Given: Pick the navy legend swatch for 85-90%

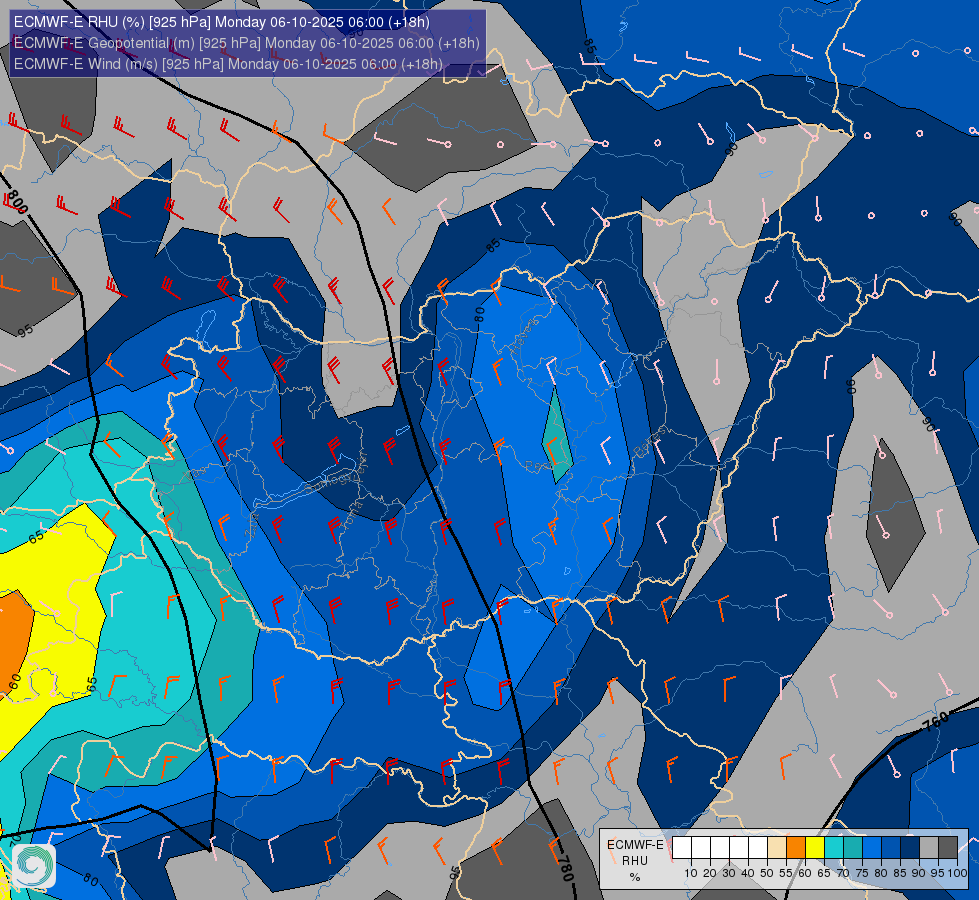Looking at the screenshot, I should (x=910, y=848).
